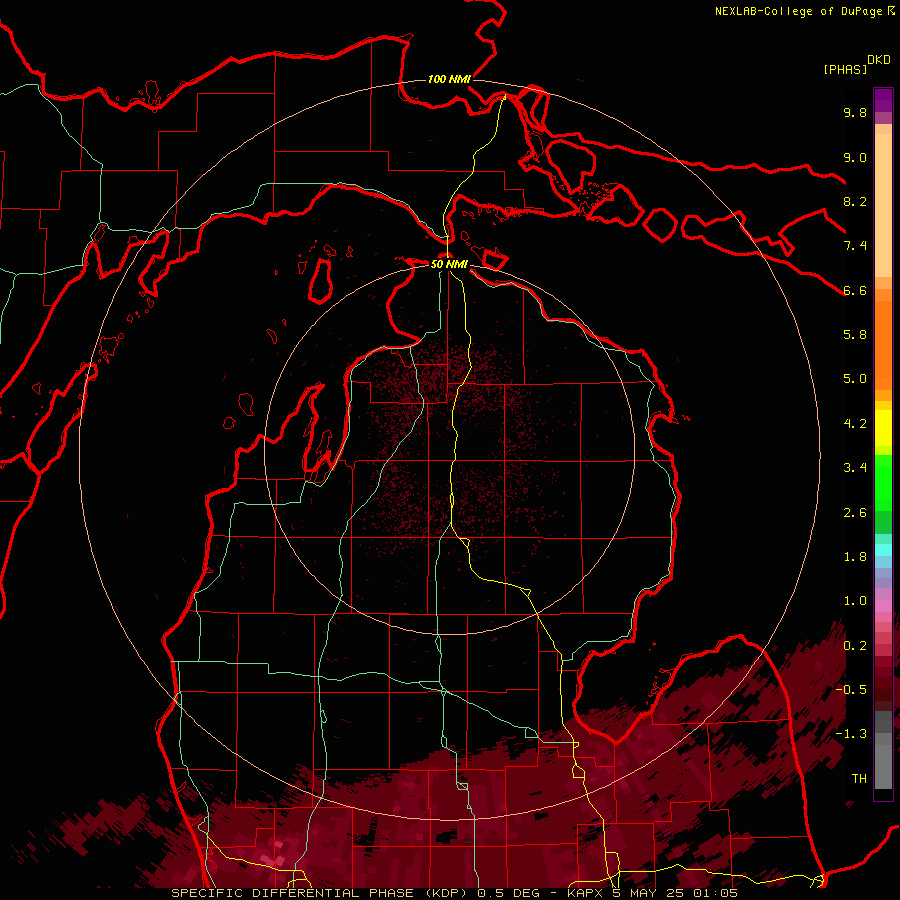Image resolution: width=900 pixels, height=900 pixels.
Task: Select the 0.2 legend value
Action: [x=855, y=646]
